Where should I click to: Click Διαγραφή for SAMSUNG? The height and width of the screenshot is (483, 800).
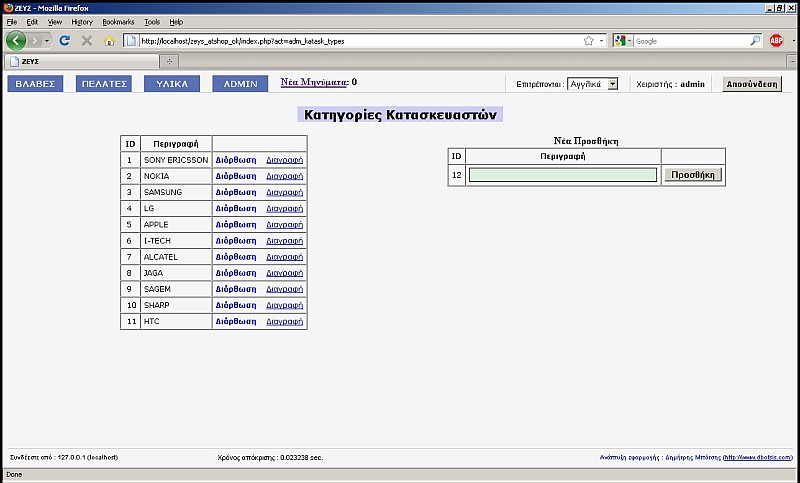click(x=285, y=192)
